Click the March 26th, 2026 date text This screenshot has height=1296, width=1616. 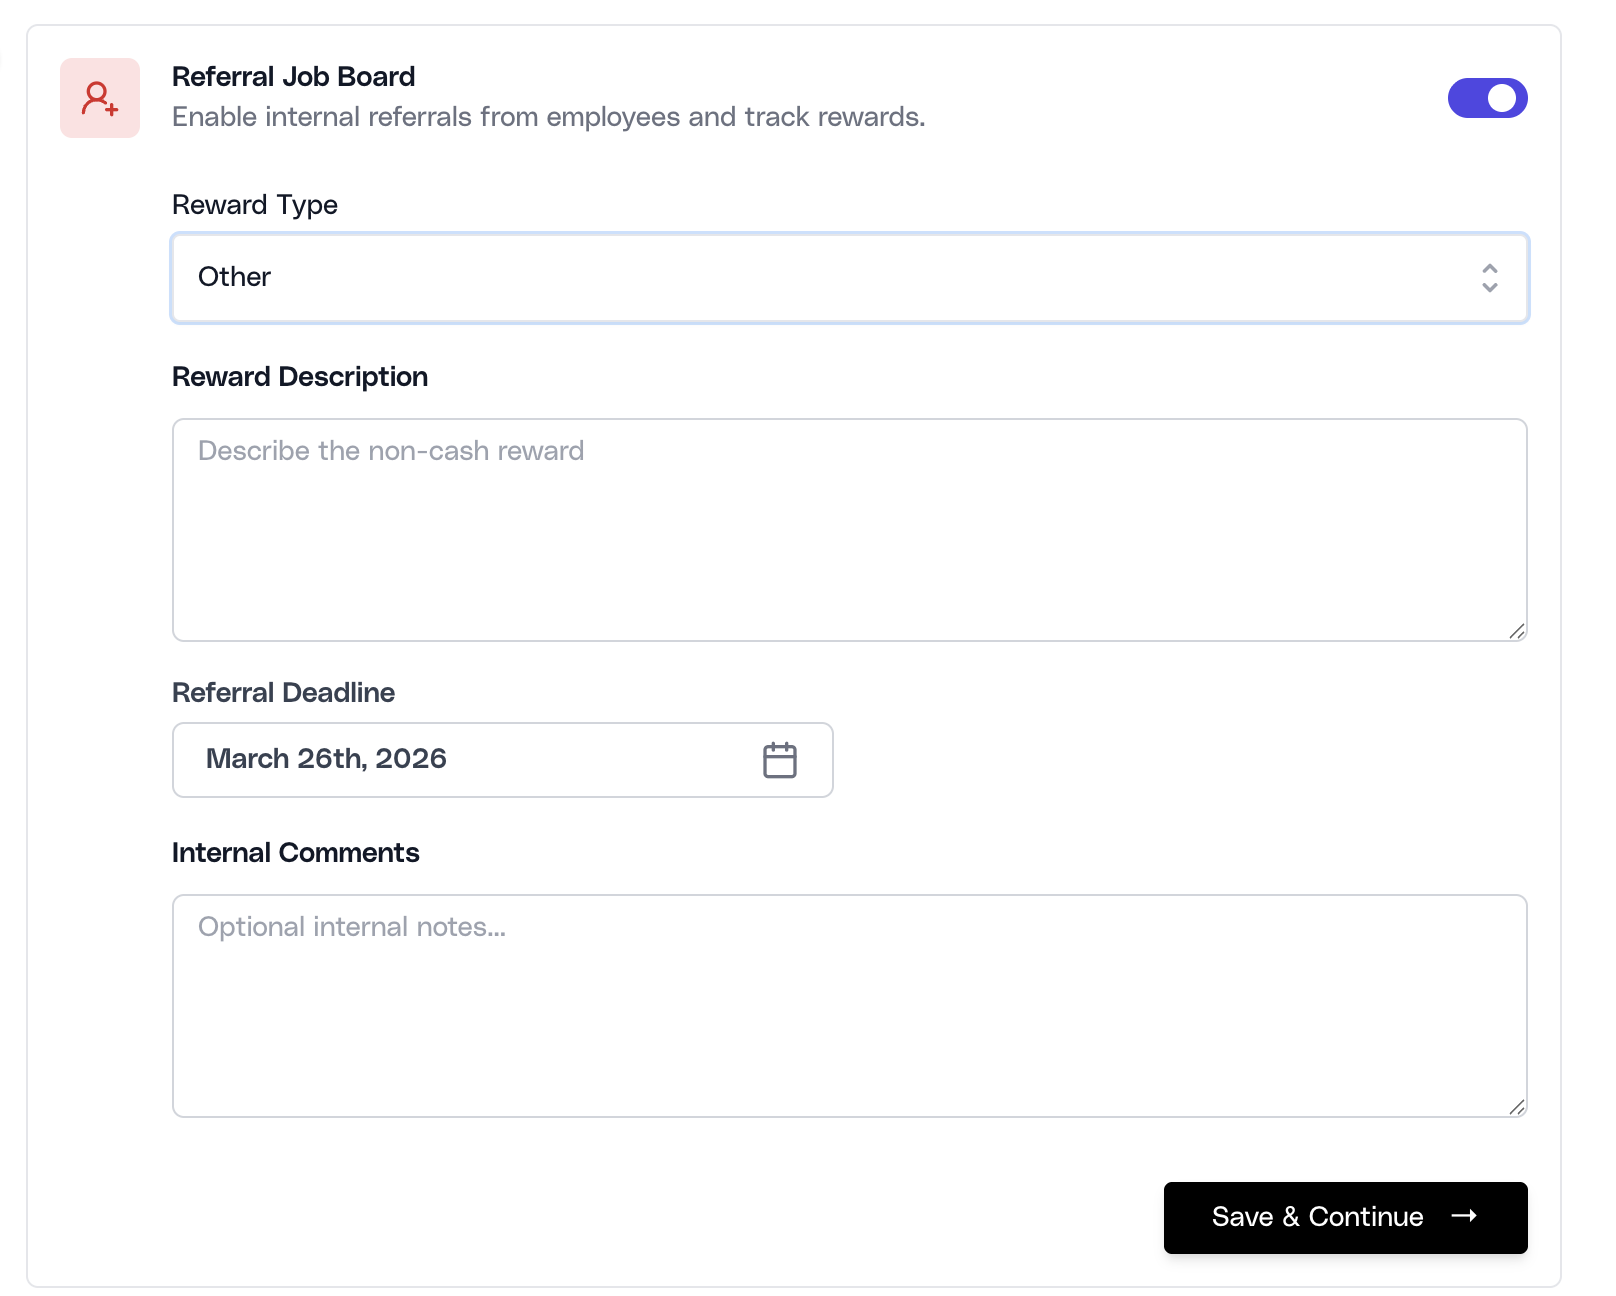(x=326, y=759)
